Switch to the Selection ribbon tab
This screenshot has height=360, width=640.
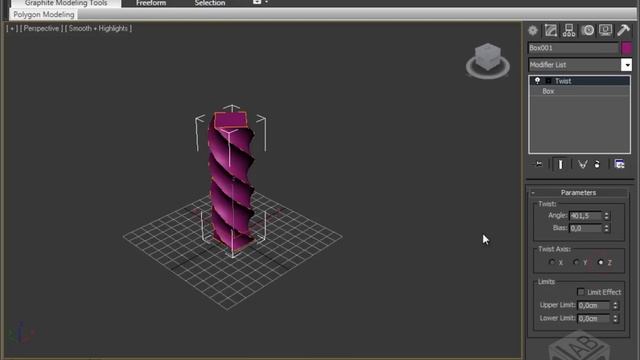(210, 3)
